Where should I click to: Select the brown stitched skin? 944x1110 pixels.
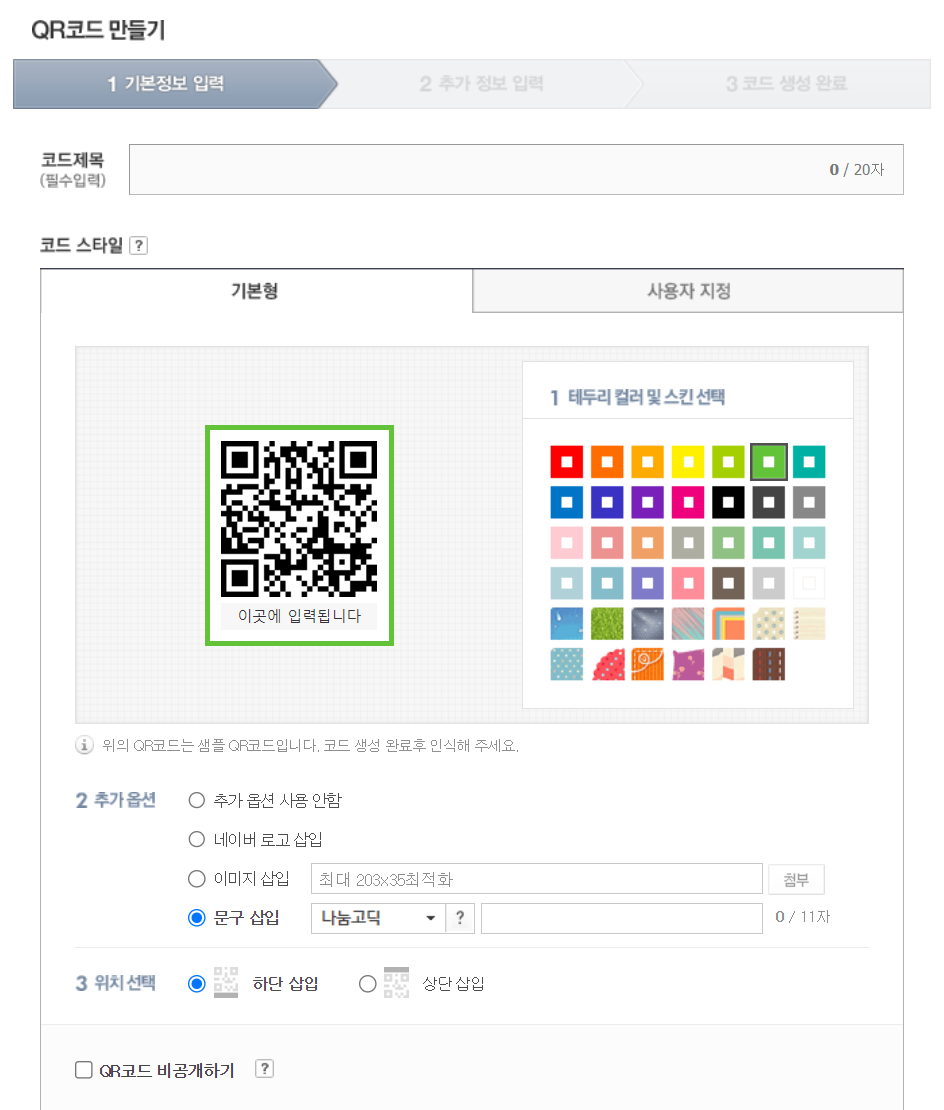tap(769, 664)
